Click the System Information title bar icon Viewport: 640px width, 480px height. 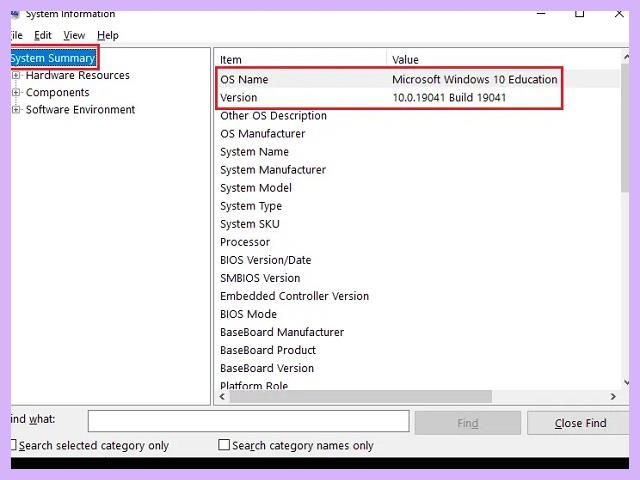pos(16,15)
